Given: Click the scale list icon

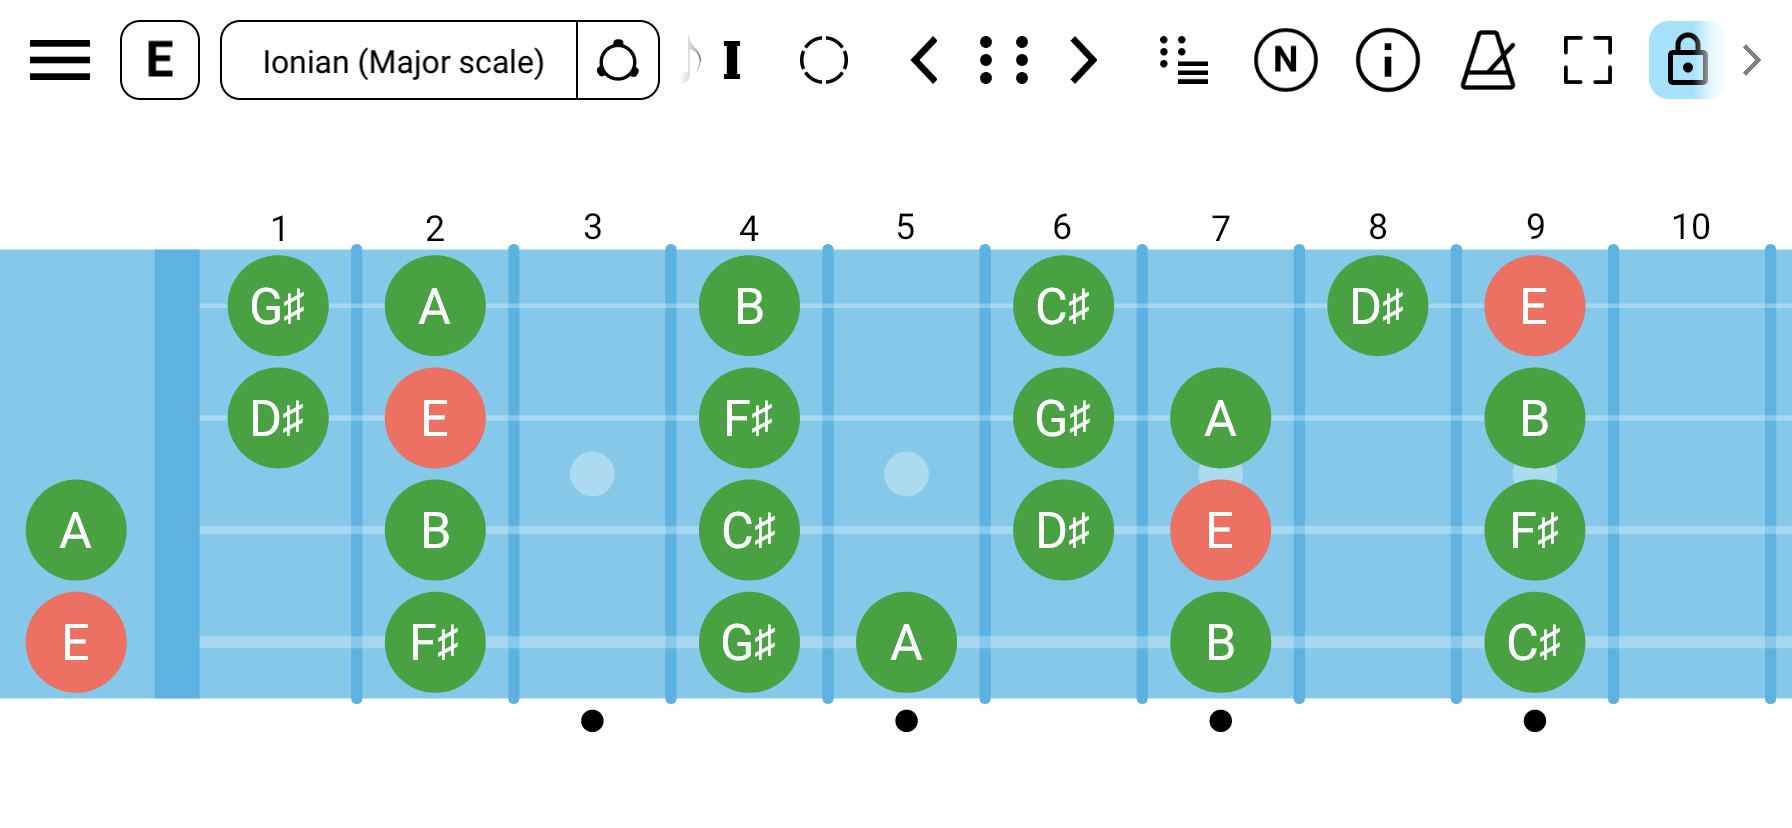Looking at the screenshot, I should tap(1184, 60).
